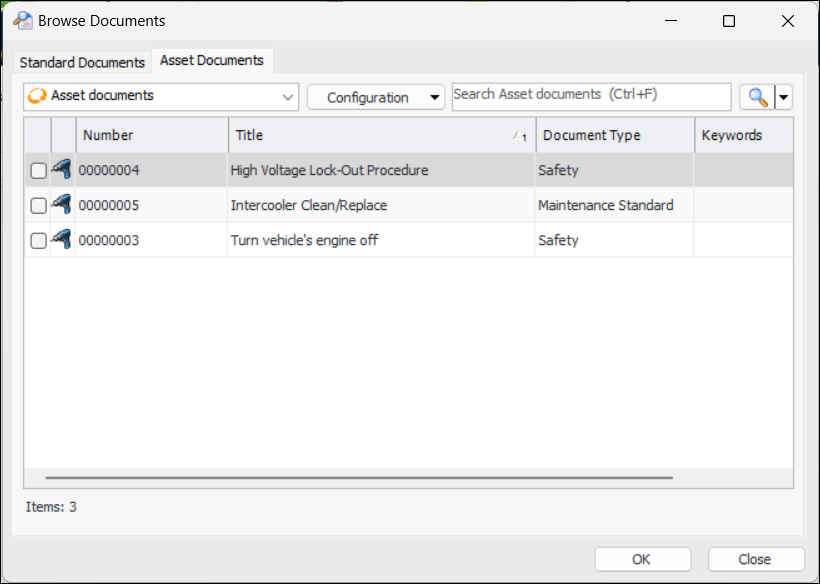The height and width of the screenshot is (584, 820).
Task: Check the Intercooler Clean/Replace row checkbox
Action: point(38,206)
